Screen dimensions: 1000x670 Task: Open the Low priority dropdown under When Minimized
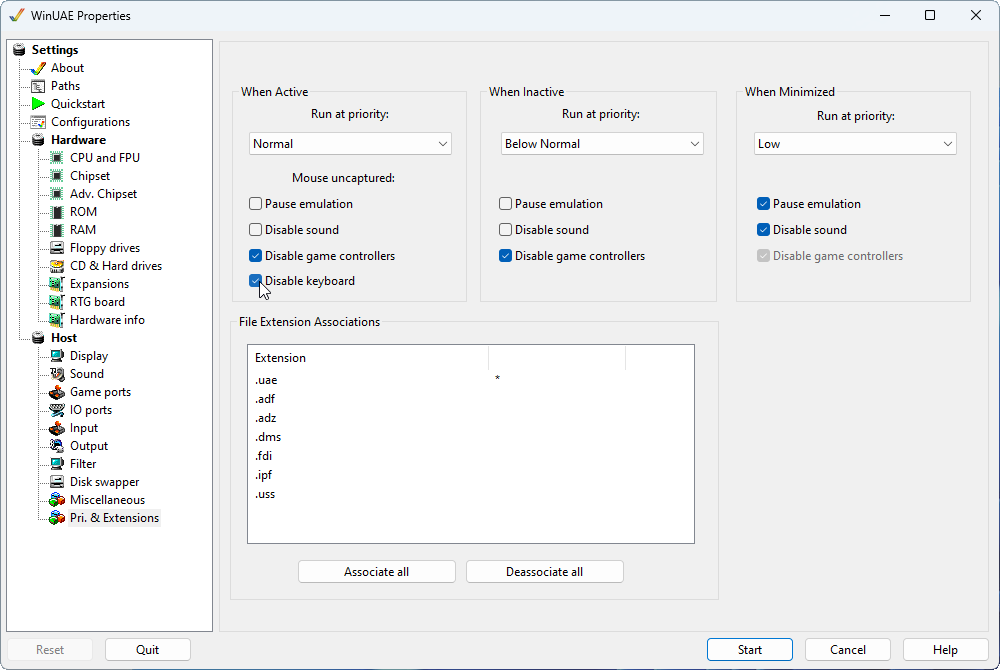[x=854, y=143]
